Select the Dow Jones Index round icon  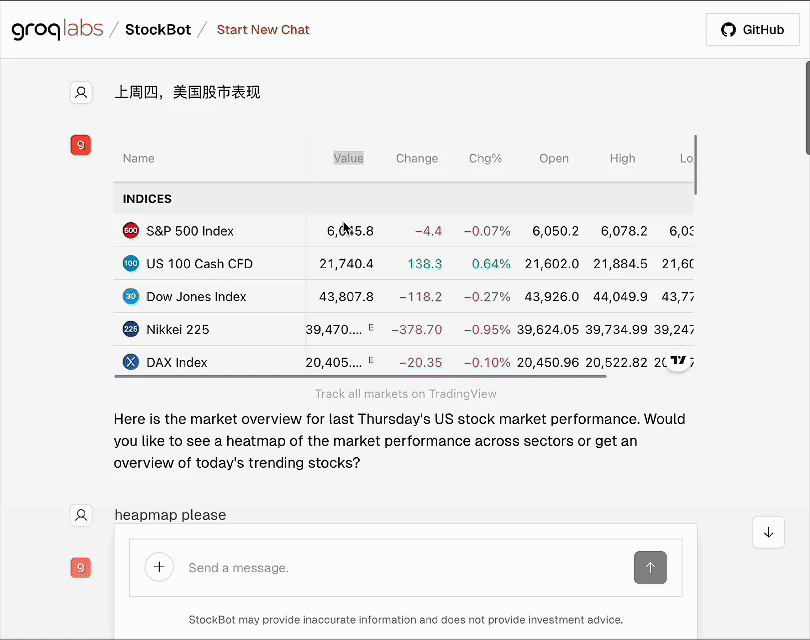131,296
